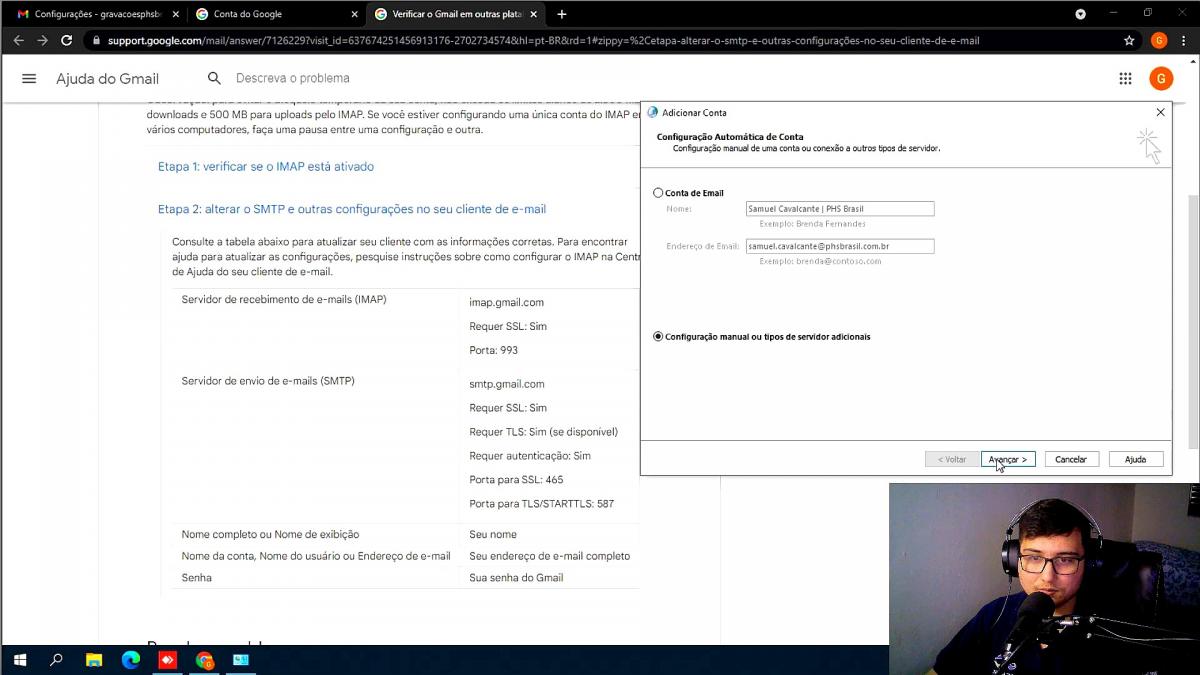Open the Chrome profile avatar in the toolbar
The height and width of the screenshot is (675, 1200).
pyautogui.click(x=1159, y=40)
